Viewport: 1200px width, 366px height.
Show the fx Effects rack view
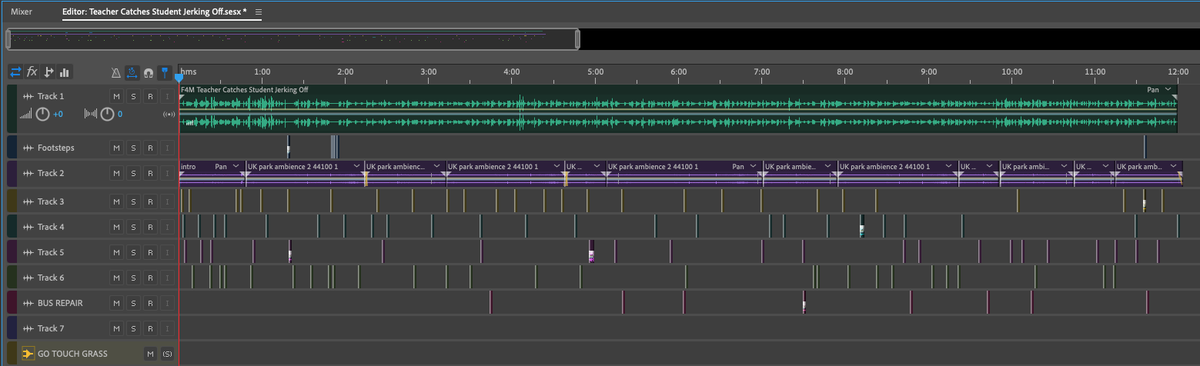32,72
